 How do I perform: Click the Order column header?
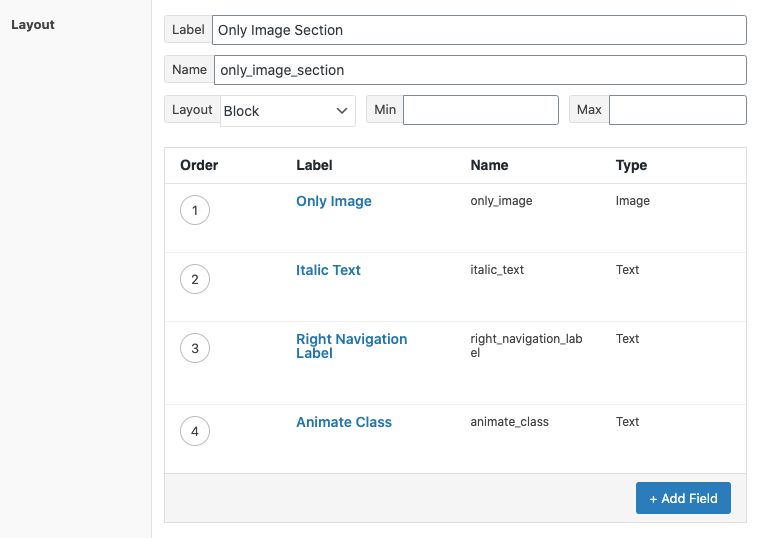point(199,165)
